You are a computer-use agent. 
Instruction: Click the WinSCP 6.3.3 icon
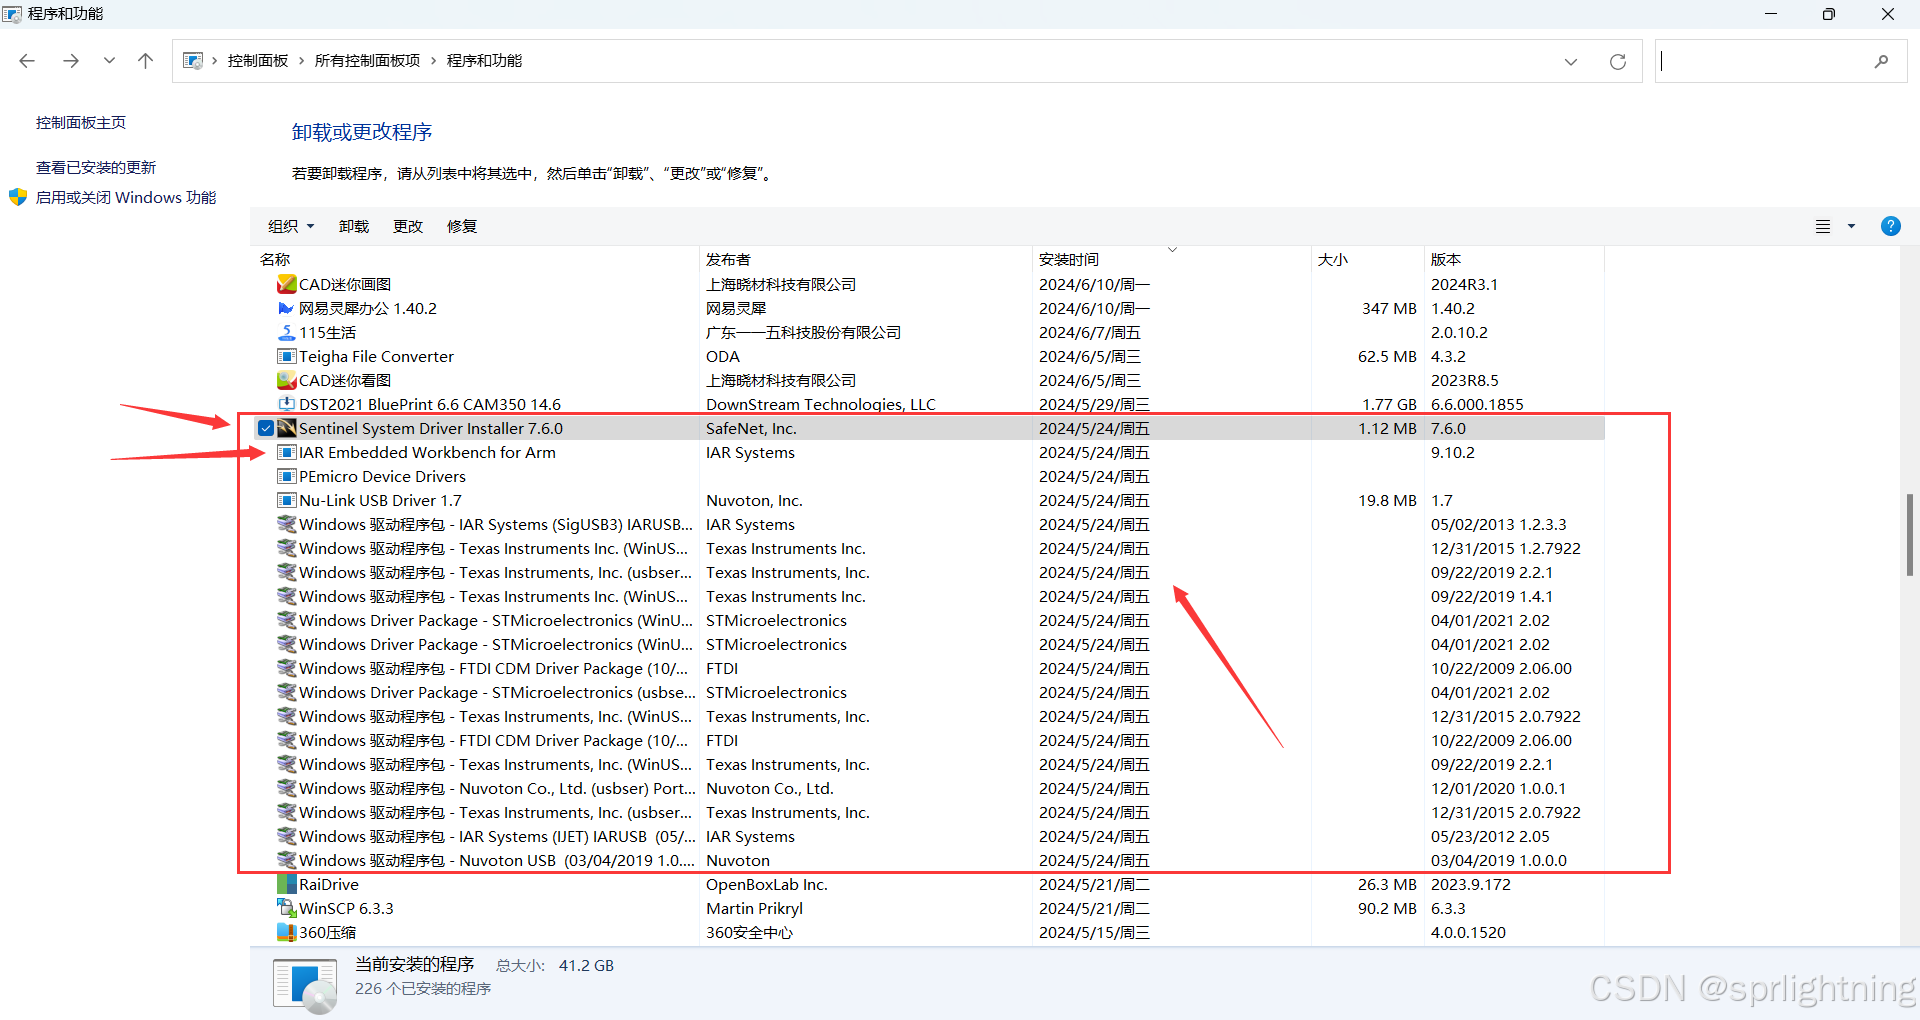(x=286, y=908)
